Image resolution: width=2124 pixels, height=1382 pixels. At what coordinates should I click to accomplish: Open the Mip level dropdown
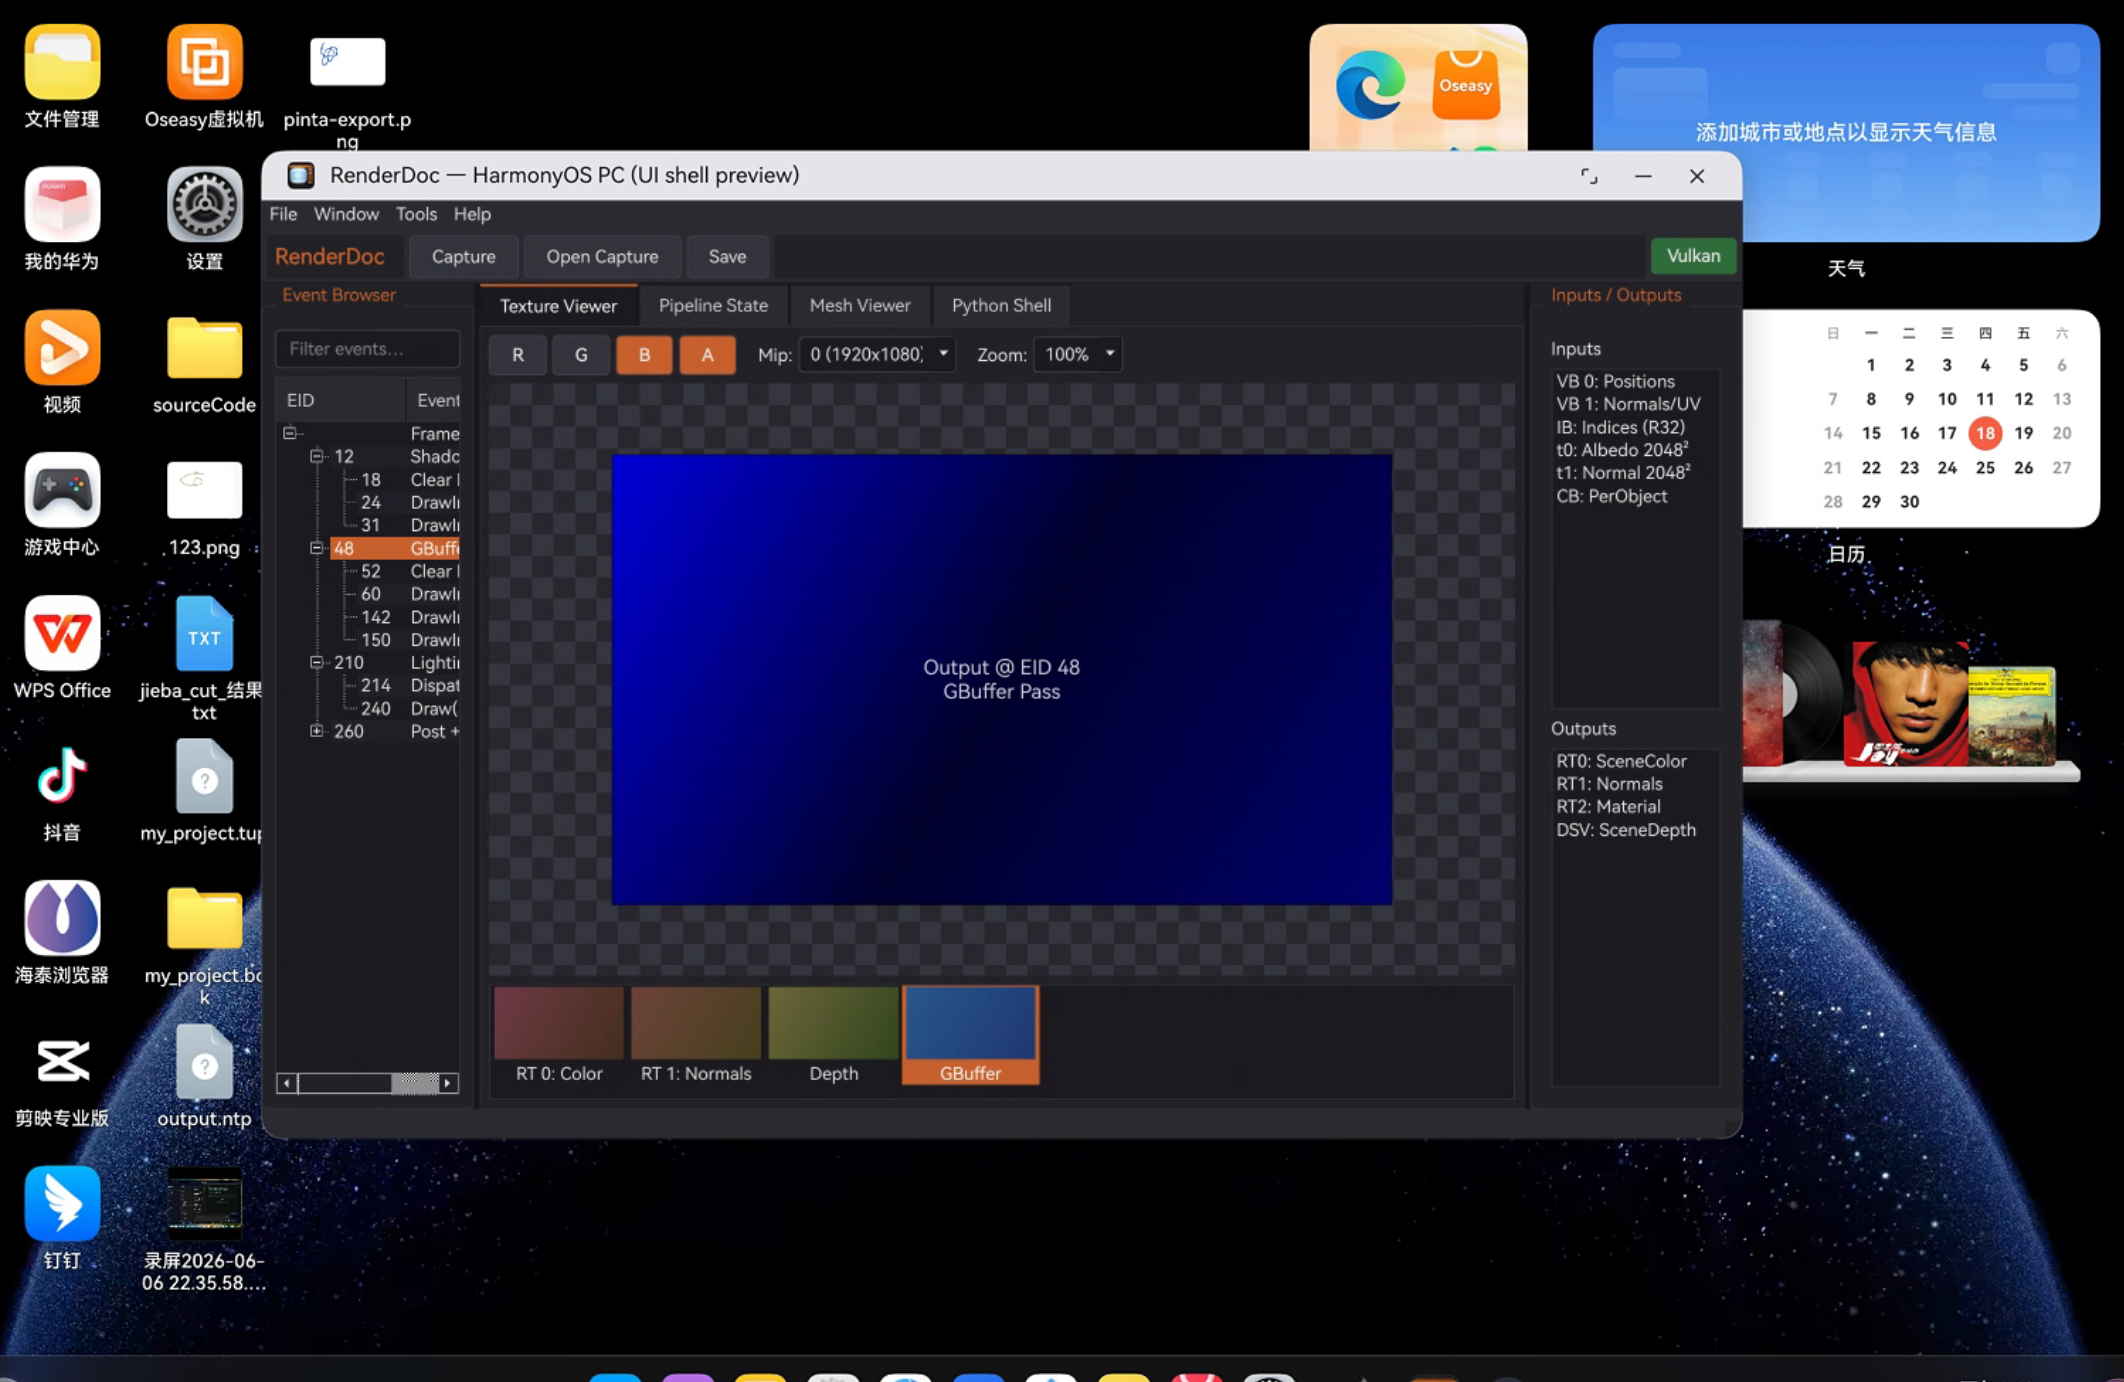point(877,354)
